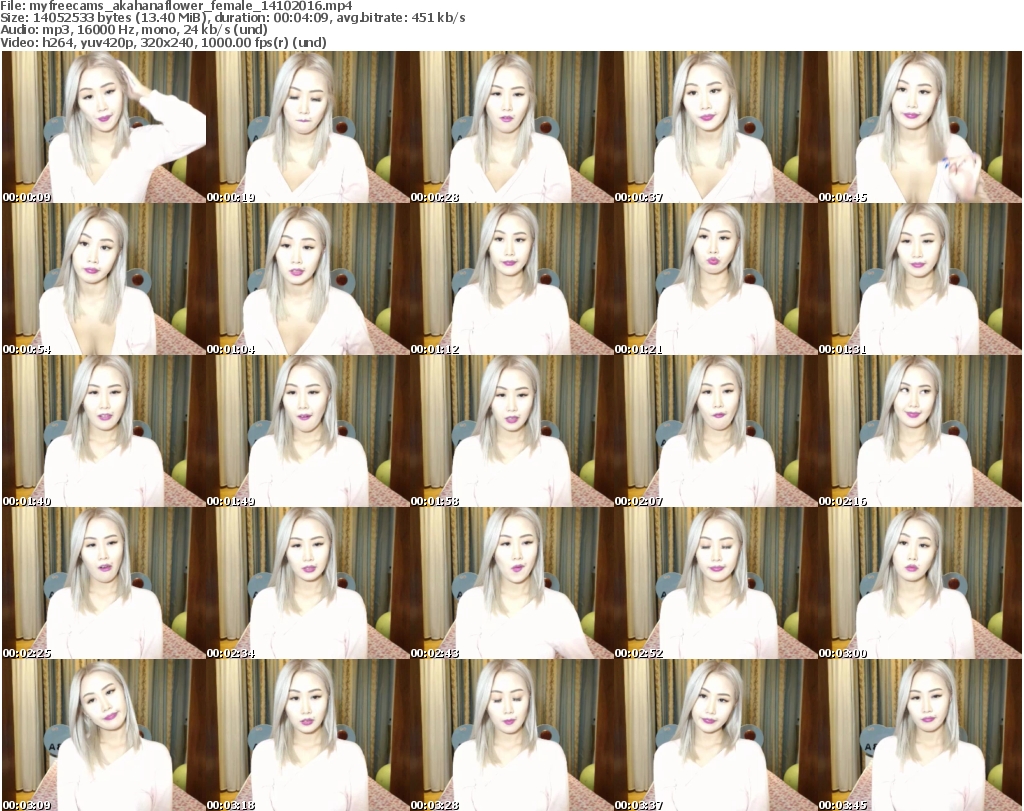
Task: Select the frame at 00:00:19
Action: [x=308, y=127]
